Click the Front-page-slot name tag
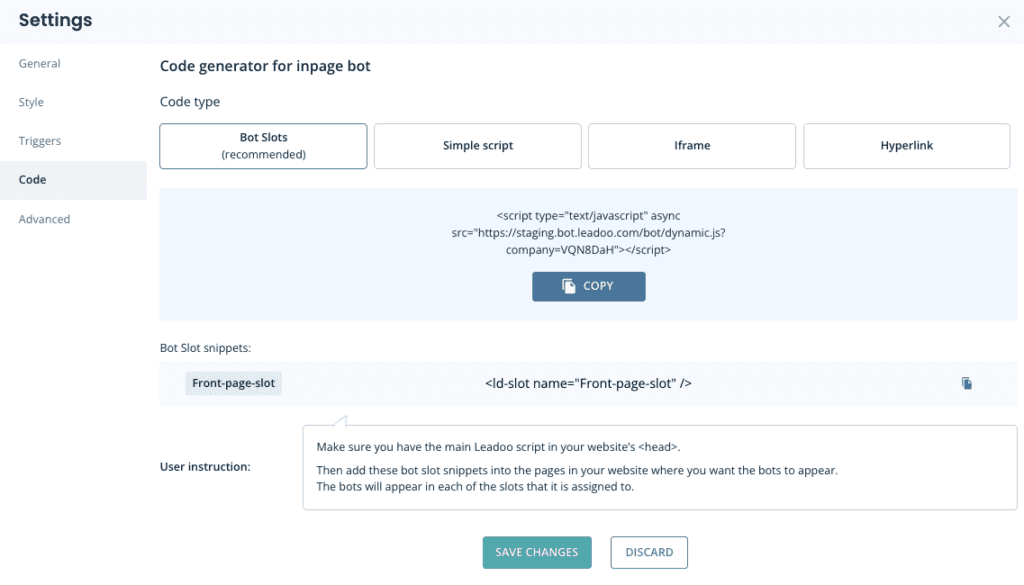 point(234,383)
